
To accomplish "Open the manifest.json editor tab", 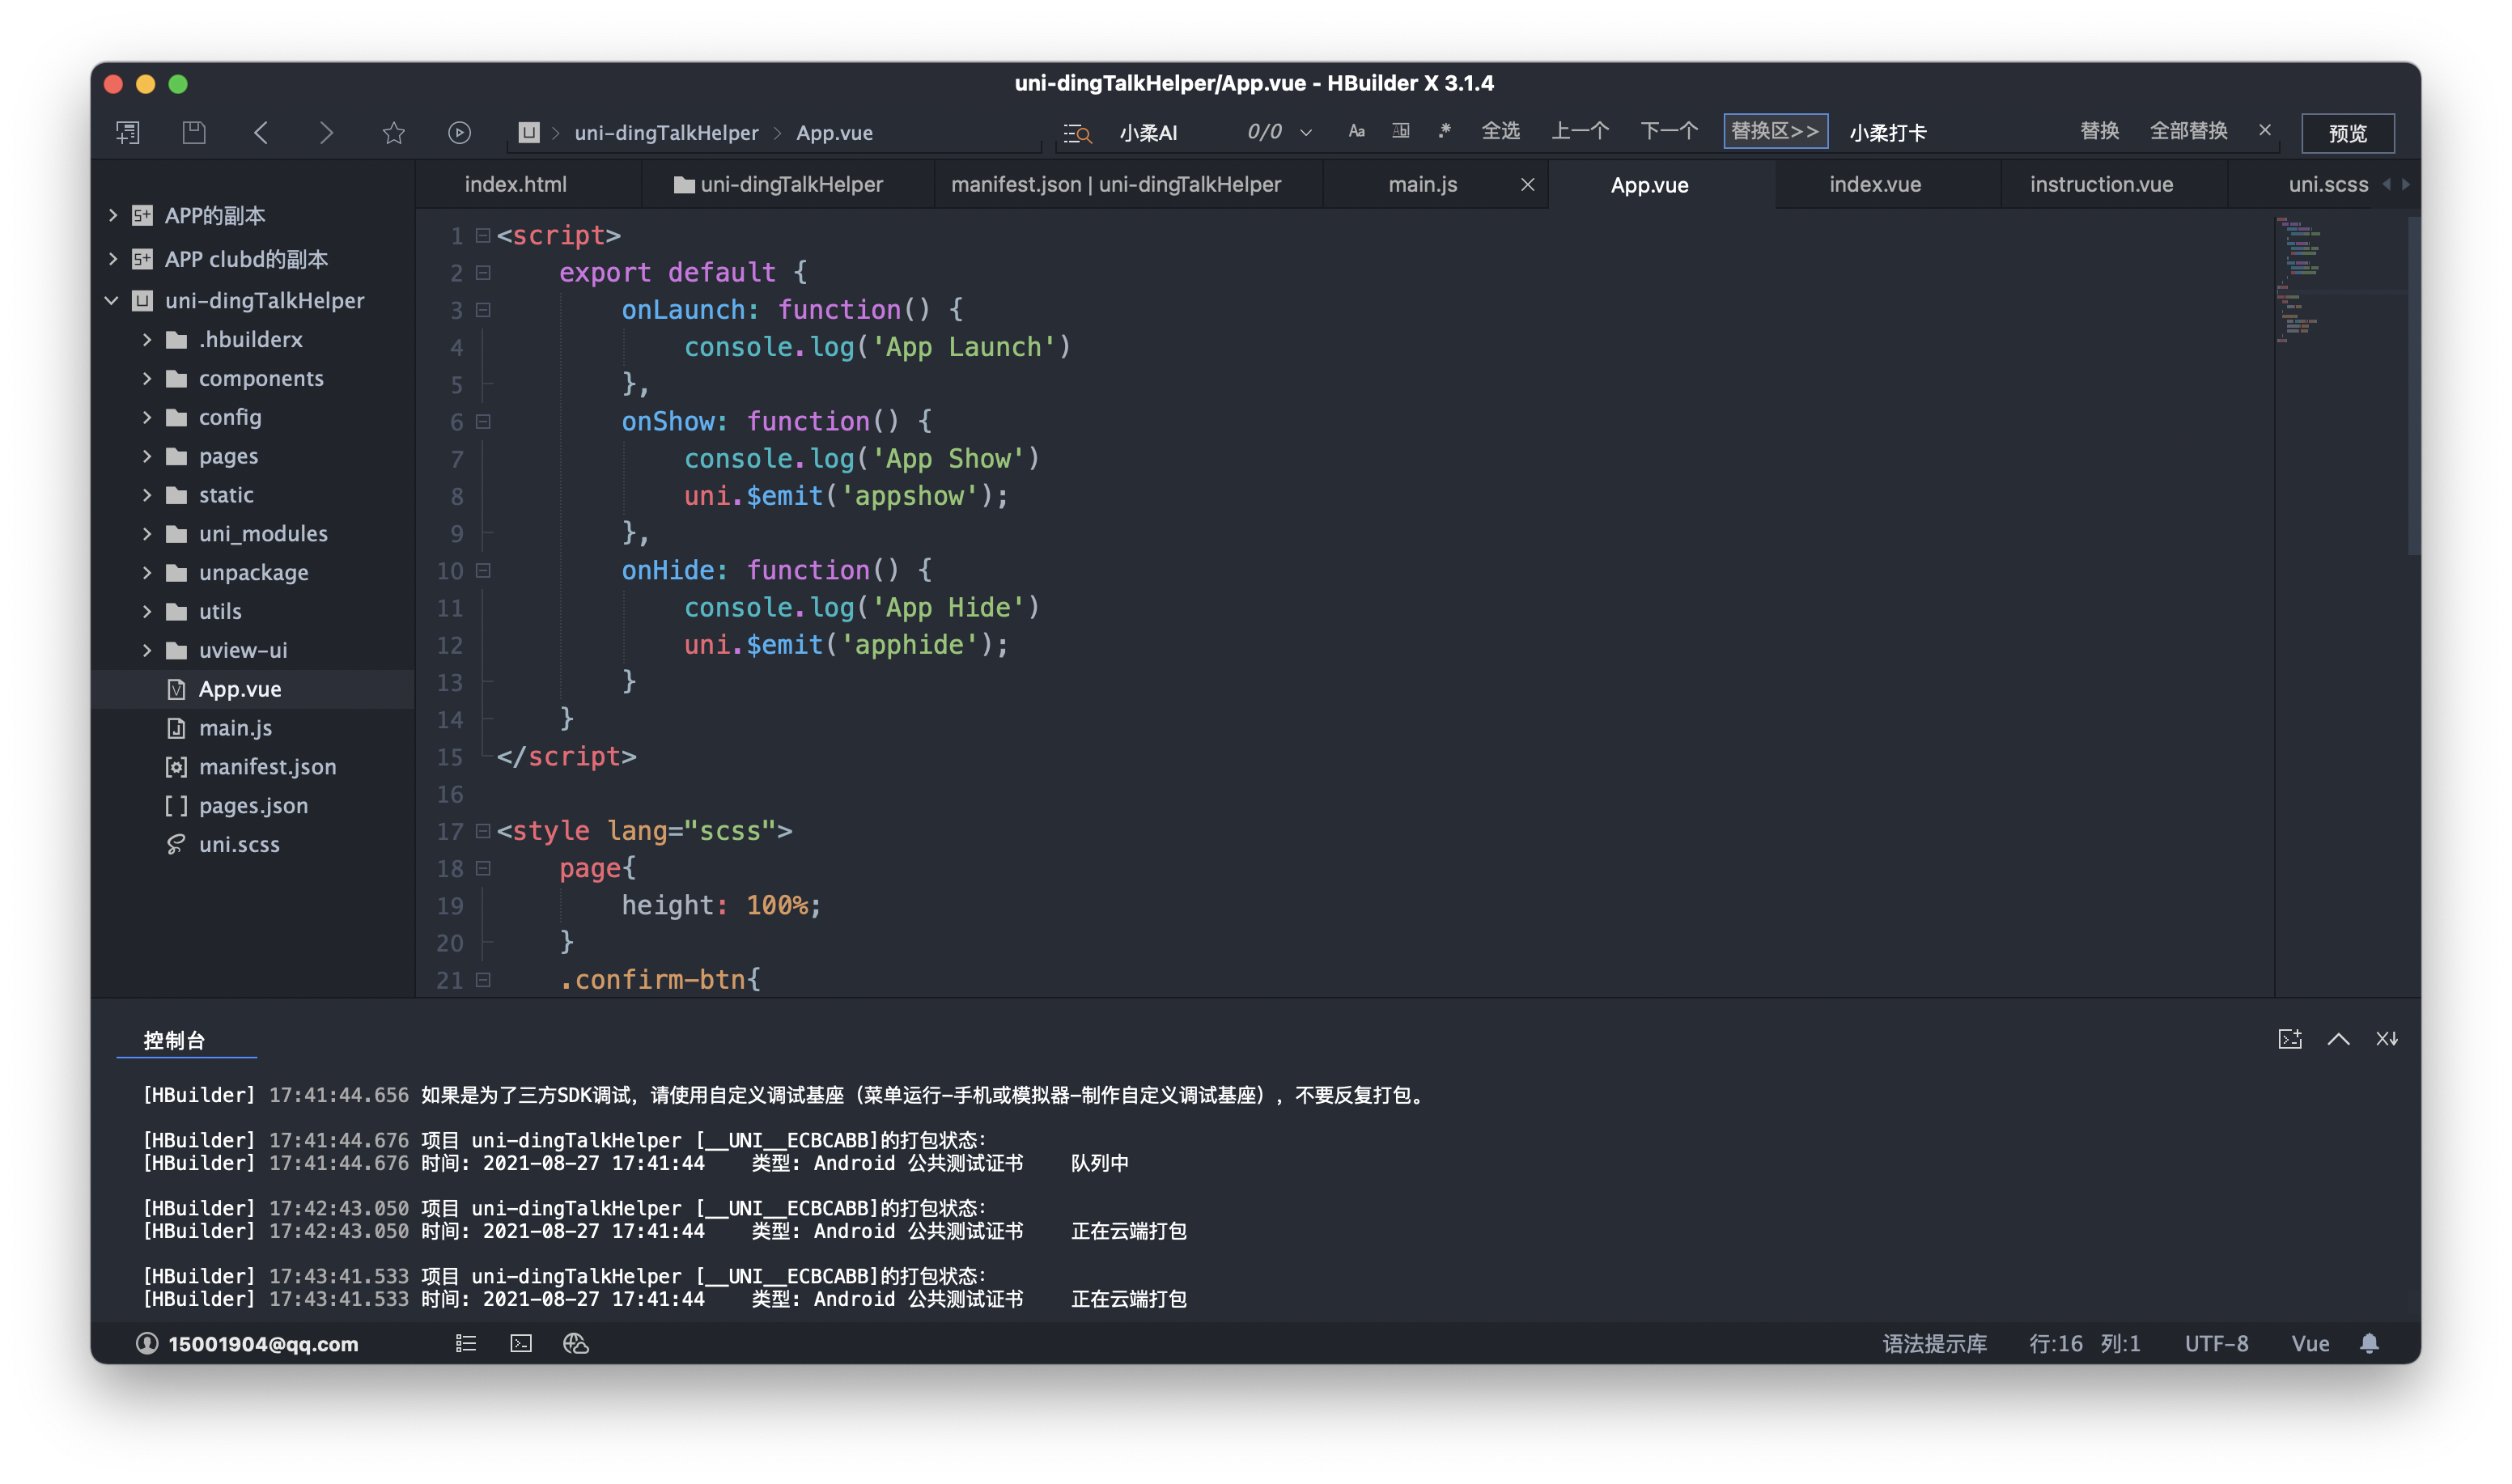I will coord(1115,184).
